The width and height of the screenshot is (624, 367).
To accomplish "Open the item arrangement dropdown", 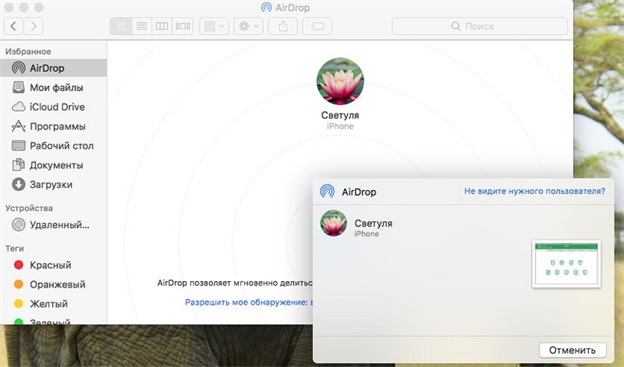I will point(214,26).
